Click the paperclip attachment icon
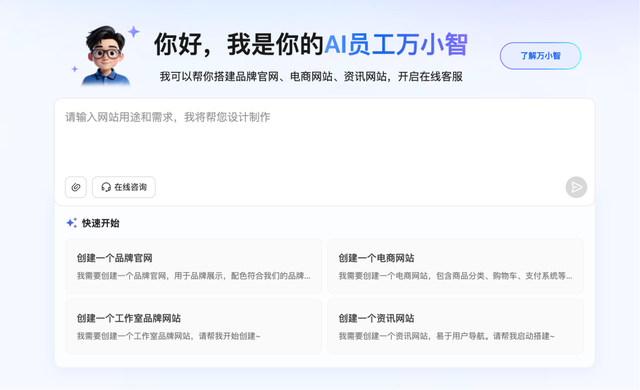 tap(76, 187)
